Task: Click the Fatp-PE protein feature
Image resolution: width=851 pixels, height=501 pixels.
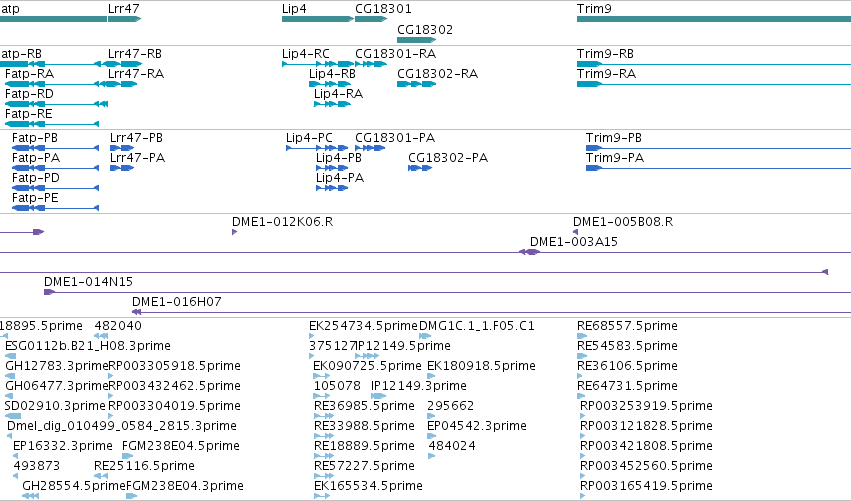Action: click(55, 208)
